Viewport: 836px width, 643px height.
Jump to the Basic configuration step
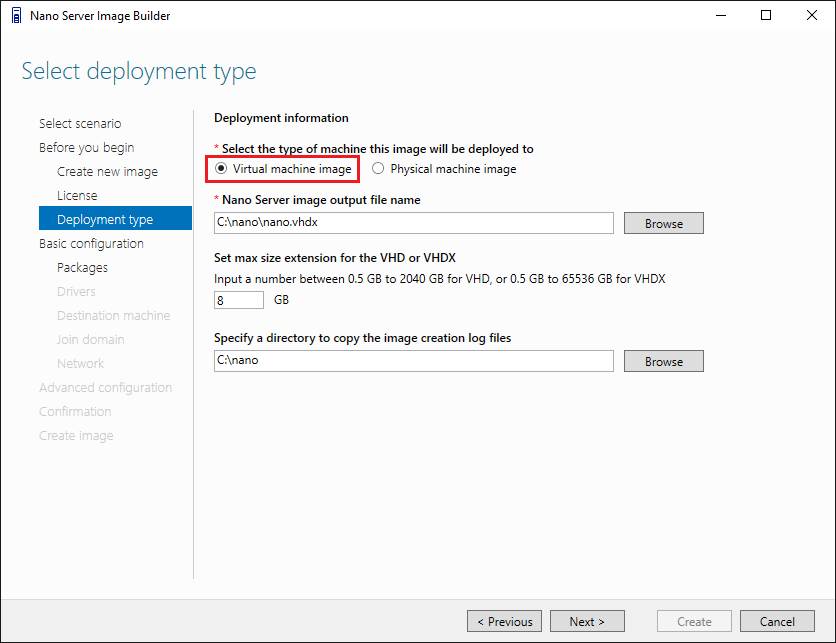click(x=91, y=244)
